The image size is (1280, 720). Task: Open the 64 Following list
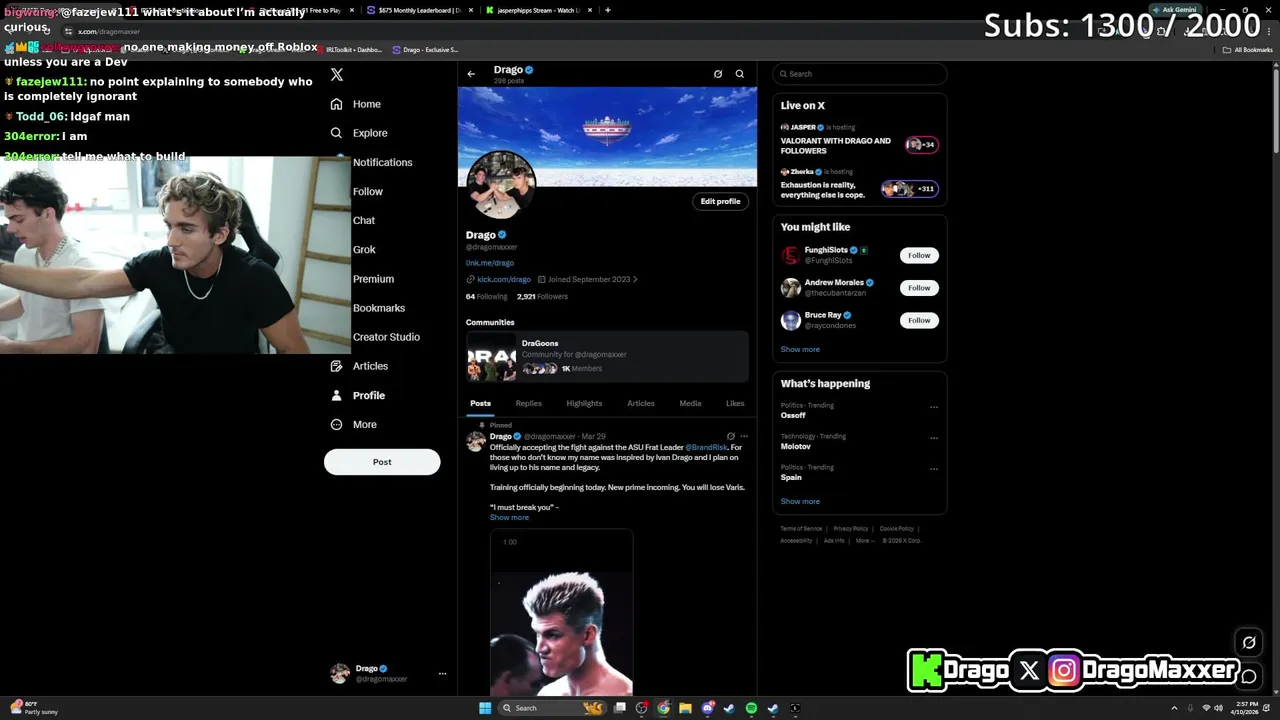(x=486, y=296)
